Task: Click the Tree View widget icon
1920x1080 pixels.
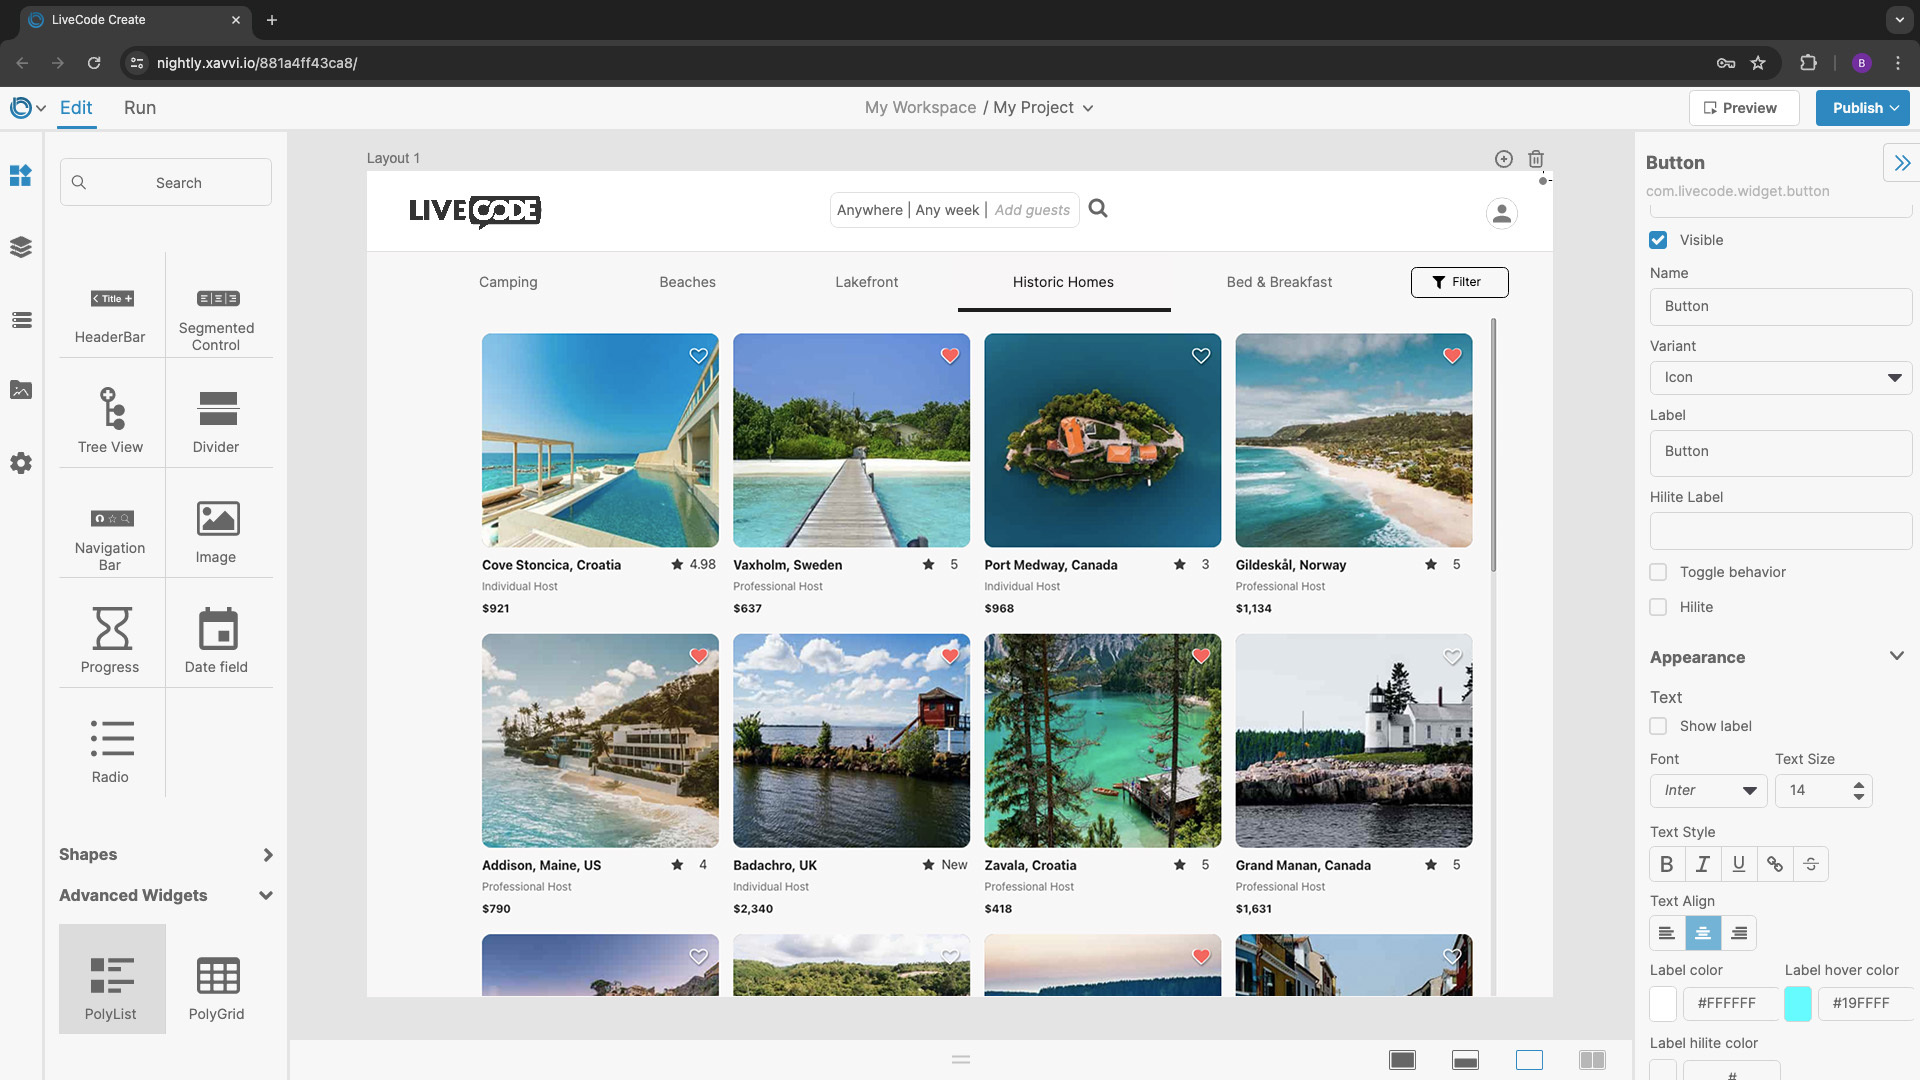Action: [111, 408]
